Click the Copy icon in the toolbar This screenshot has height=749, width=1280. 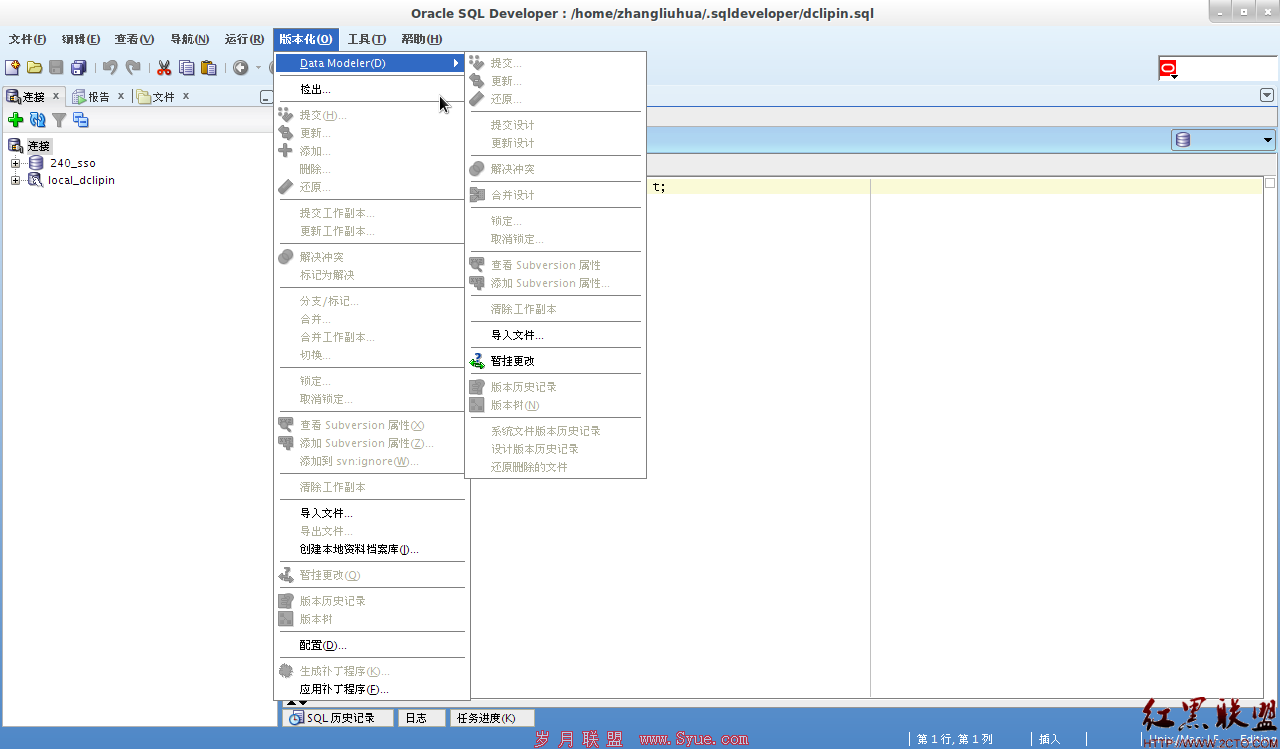tap(186, 67)
